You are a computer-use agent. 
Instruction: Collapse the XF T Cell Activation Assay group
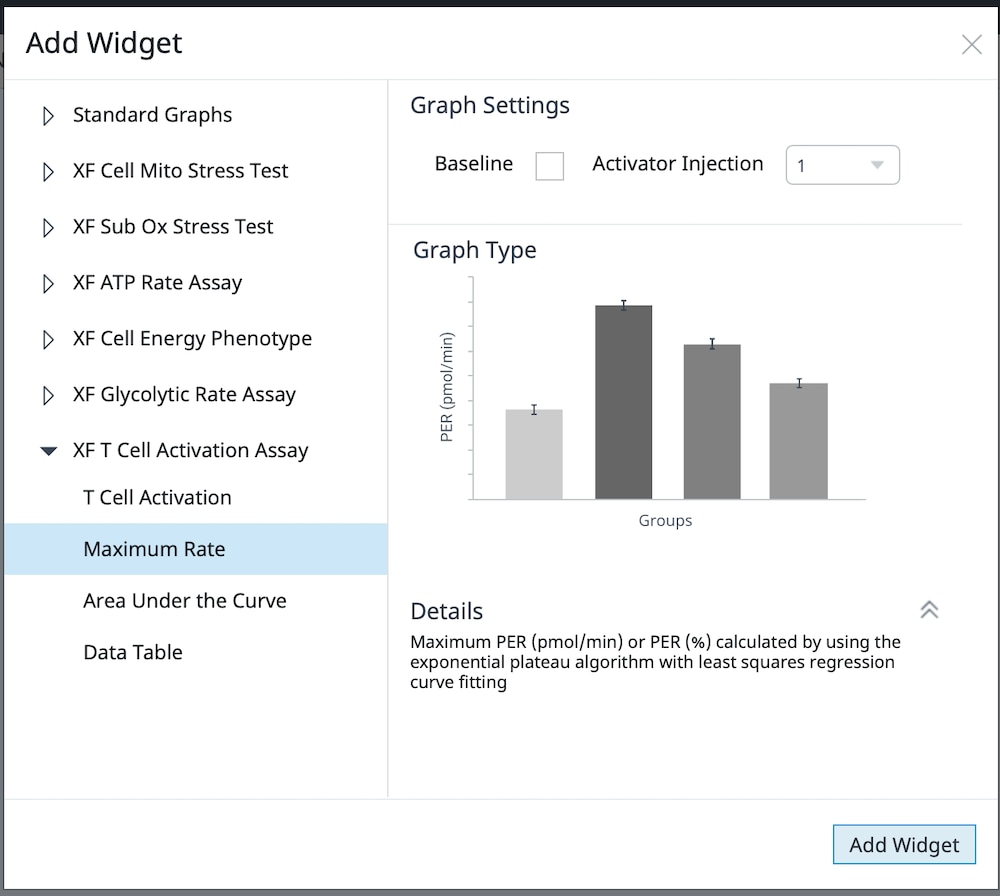point(48,452)
